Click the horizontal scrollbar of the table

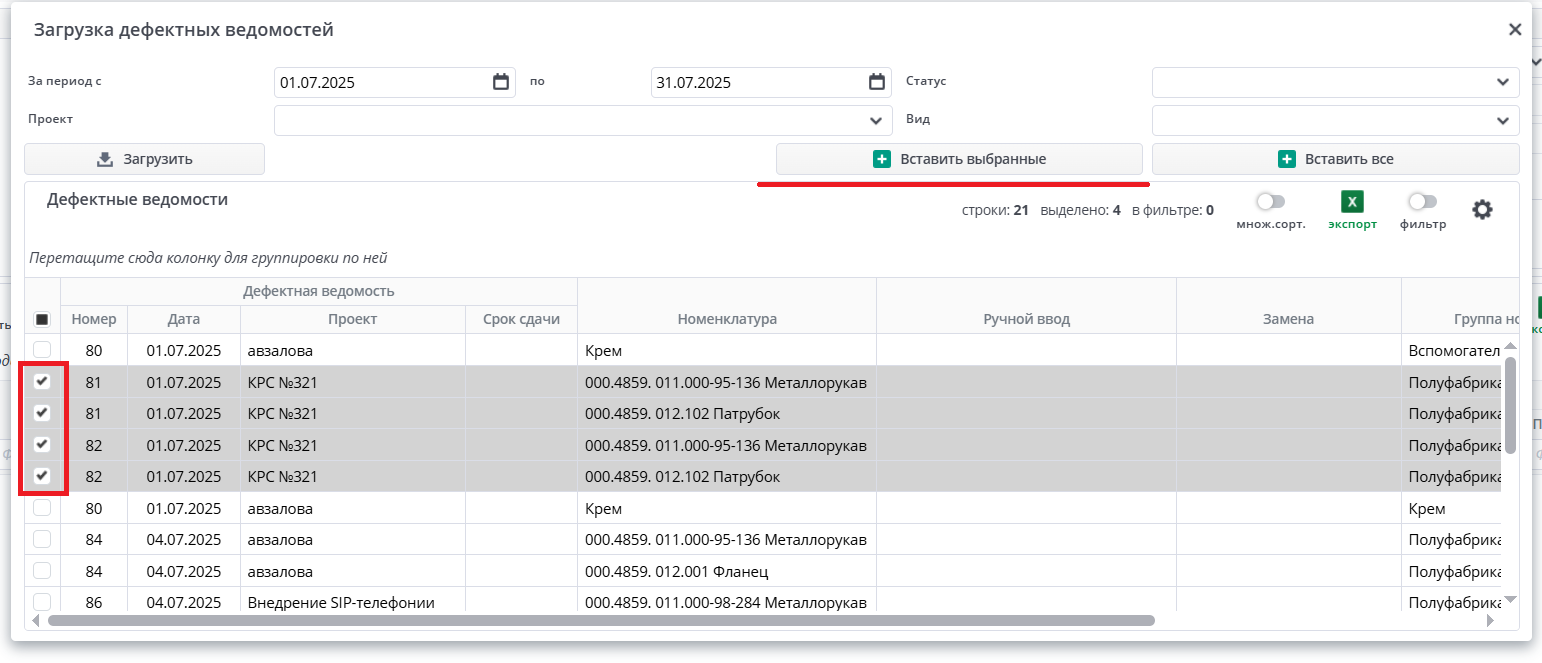click(600, 620)
